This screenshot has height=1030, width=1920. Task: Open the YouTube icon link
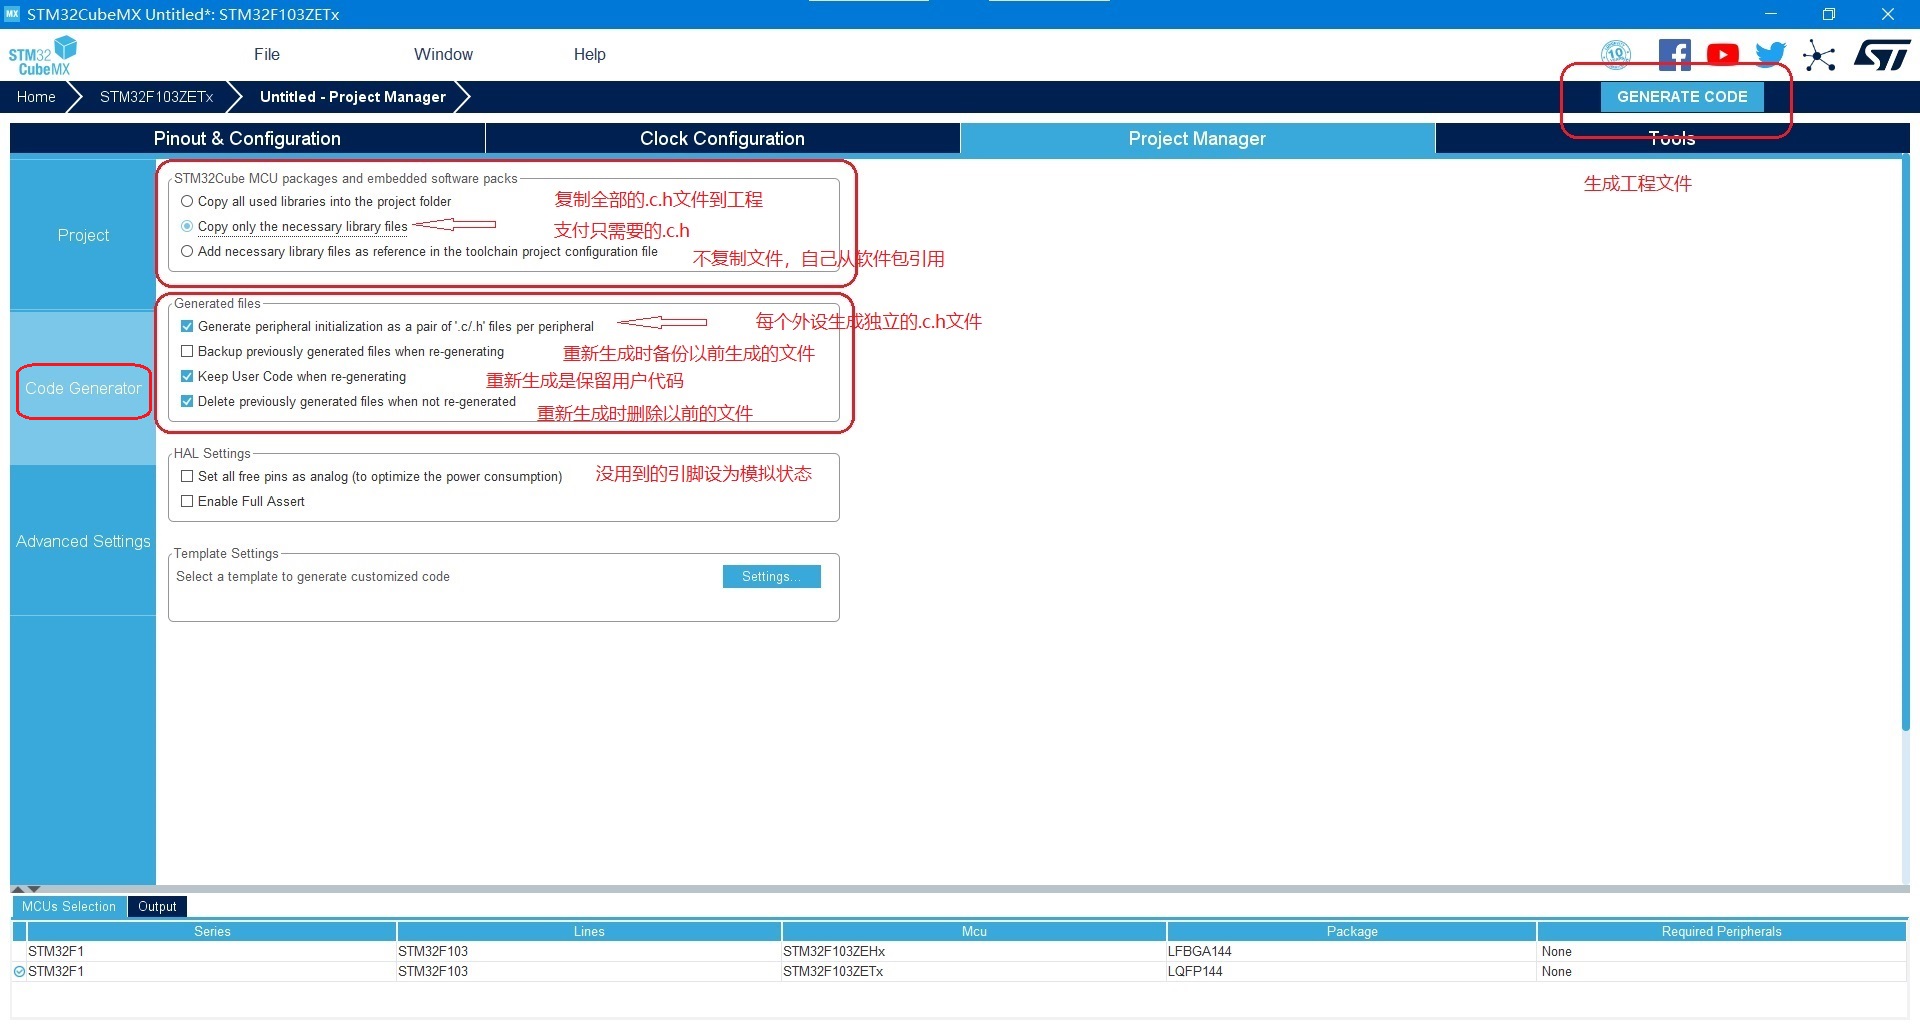tap(1722, 54)
